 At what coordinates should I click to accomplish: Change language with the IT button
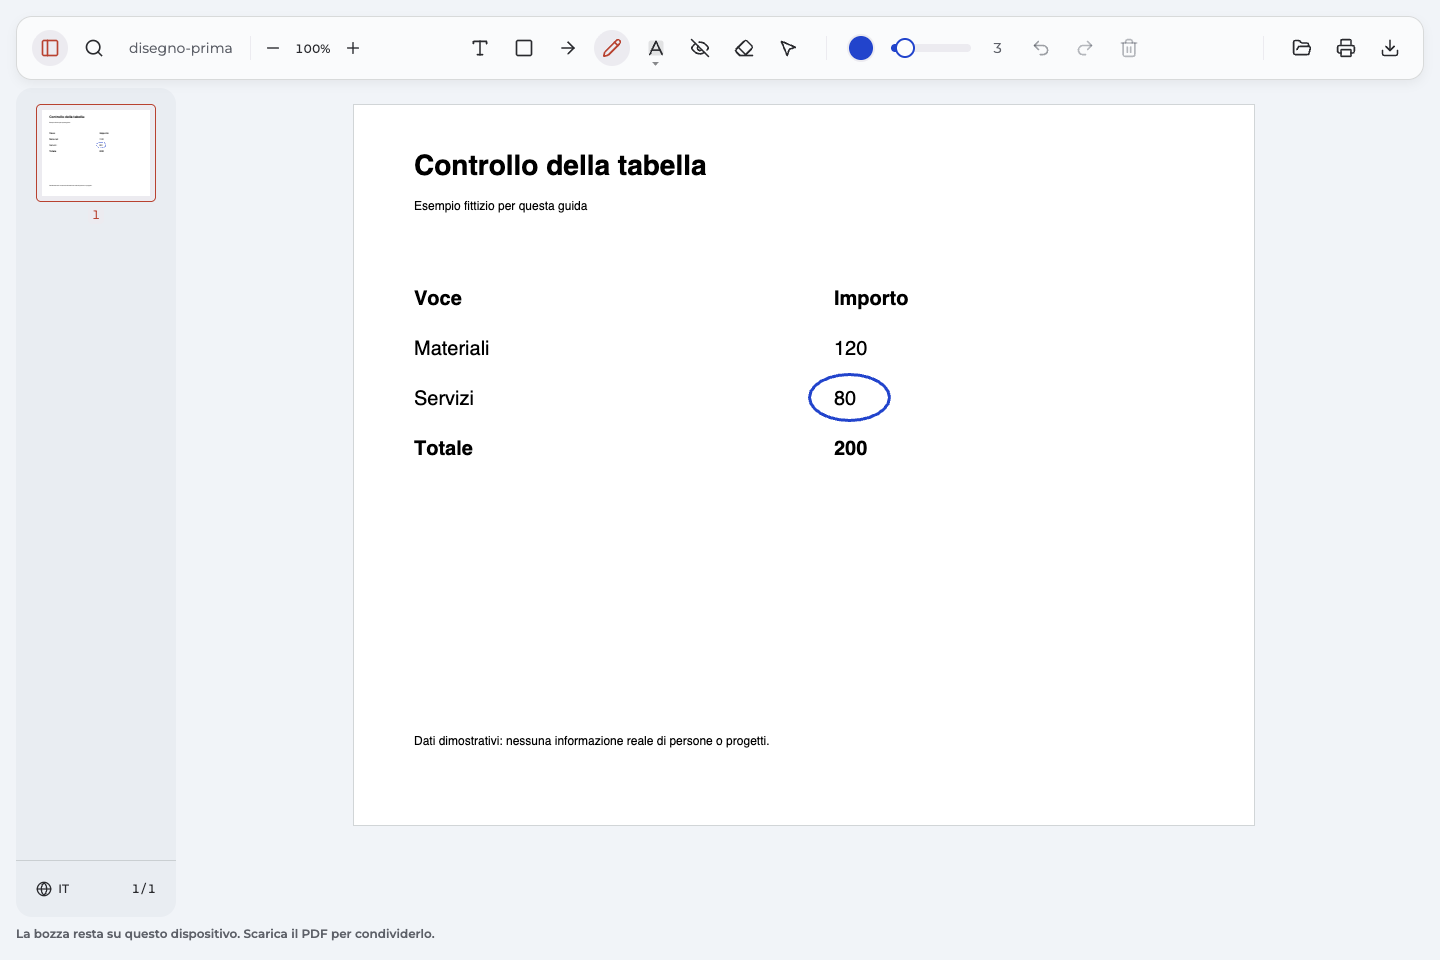53,889
